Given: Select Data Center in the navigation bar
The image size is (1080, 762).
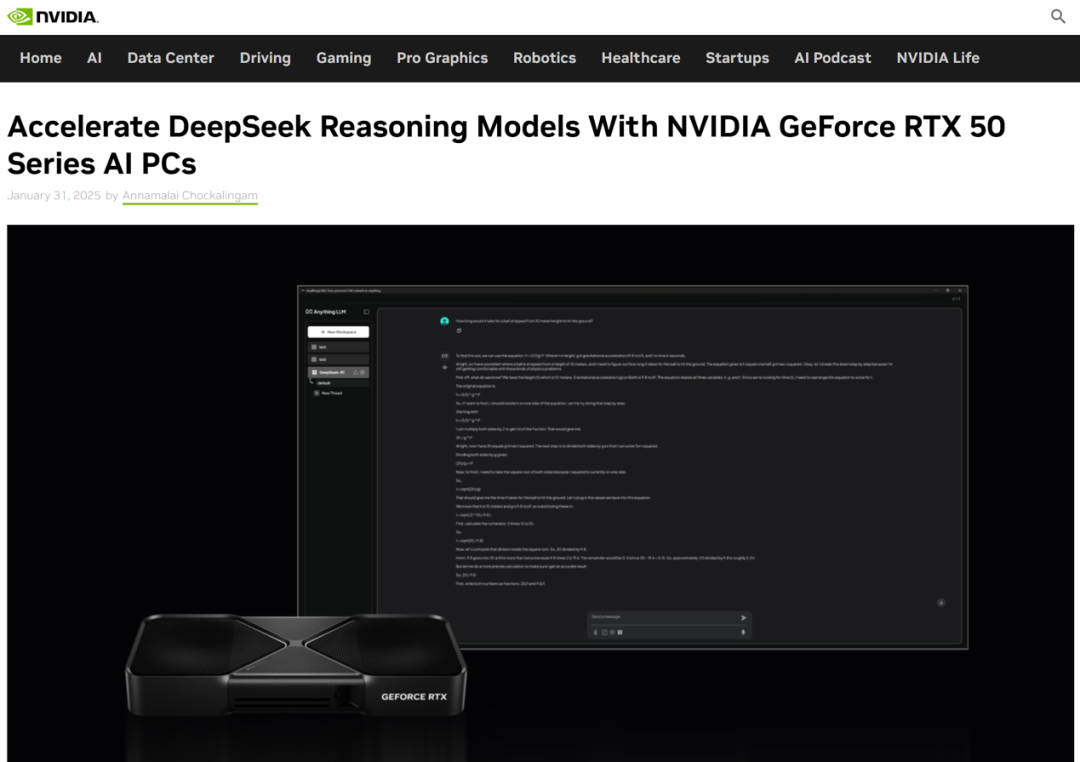Looking at the screenshot, I should [x=171, y=58].
